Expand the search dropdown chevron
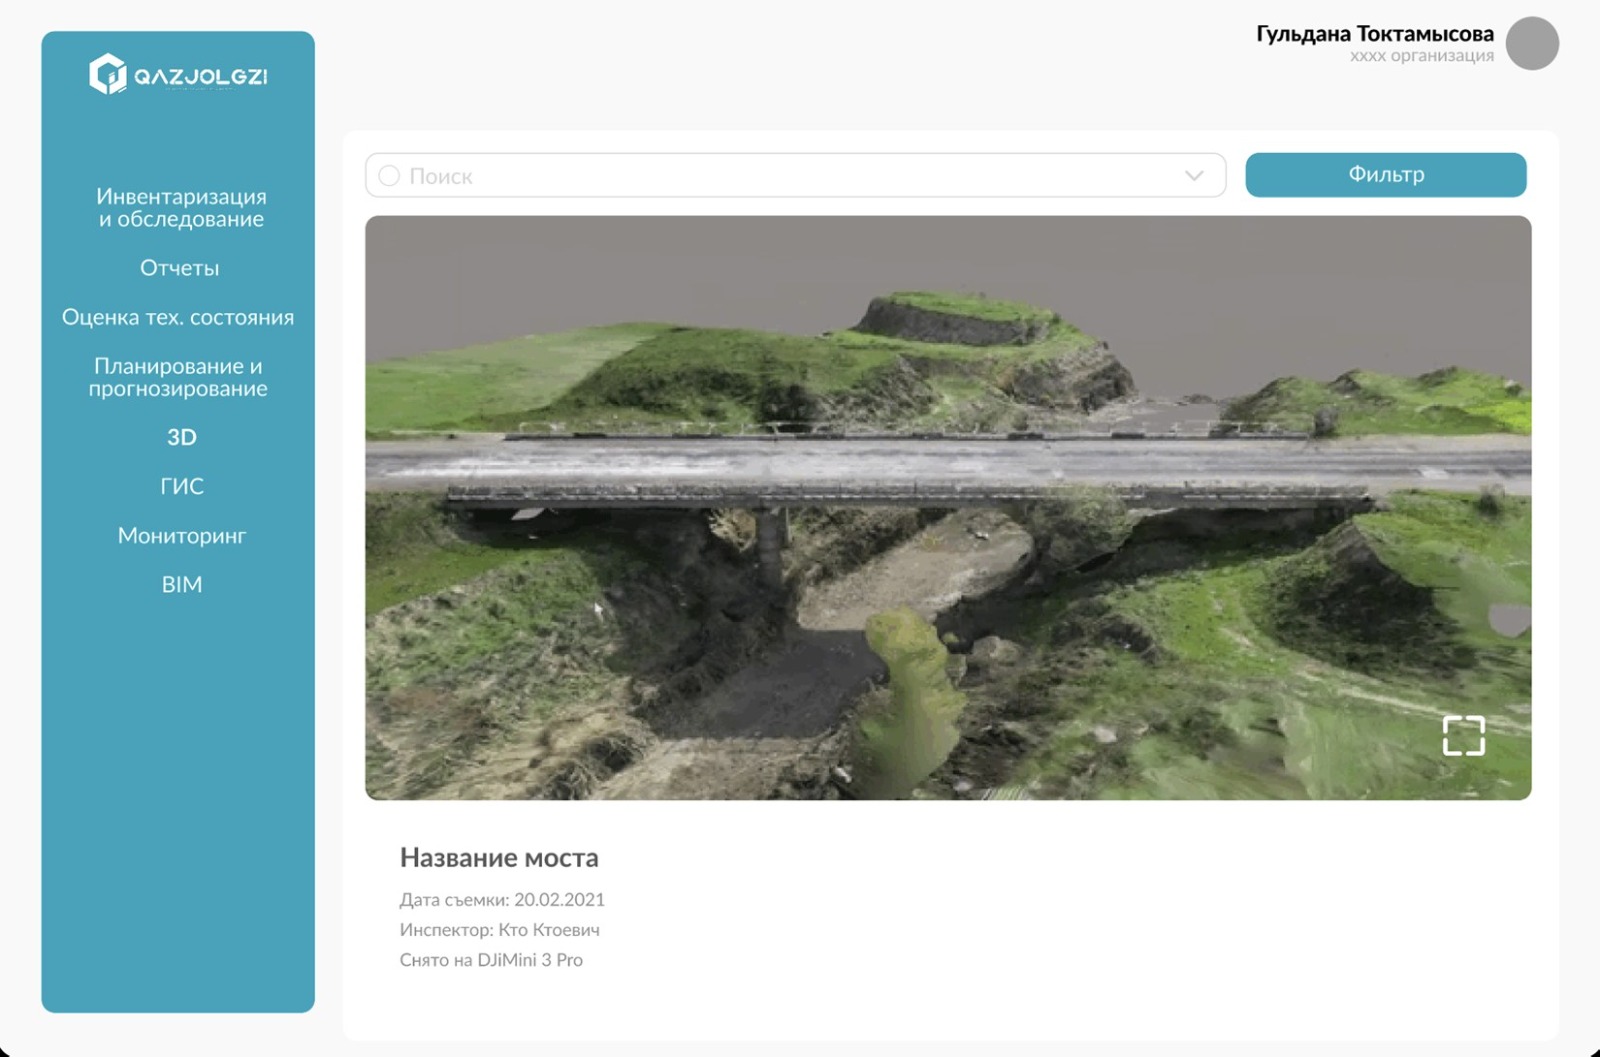1600x1057 pixels. 1194,176
